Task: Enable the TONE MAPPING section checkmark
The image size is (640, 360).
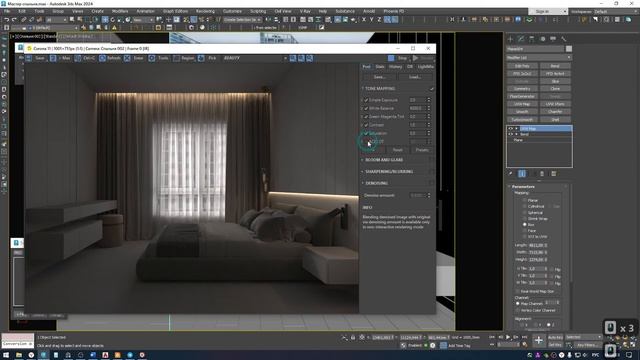Action: tap(431, 89)
